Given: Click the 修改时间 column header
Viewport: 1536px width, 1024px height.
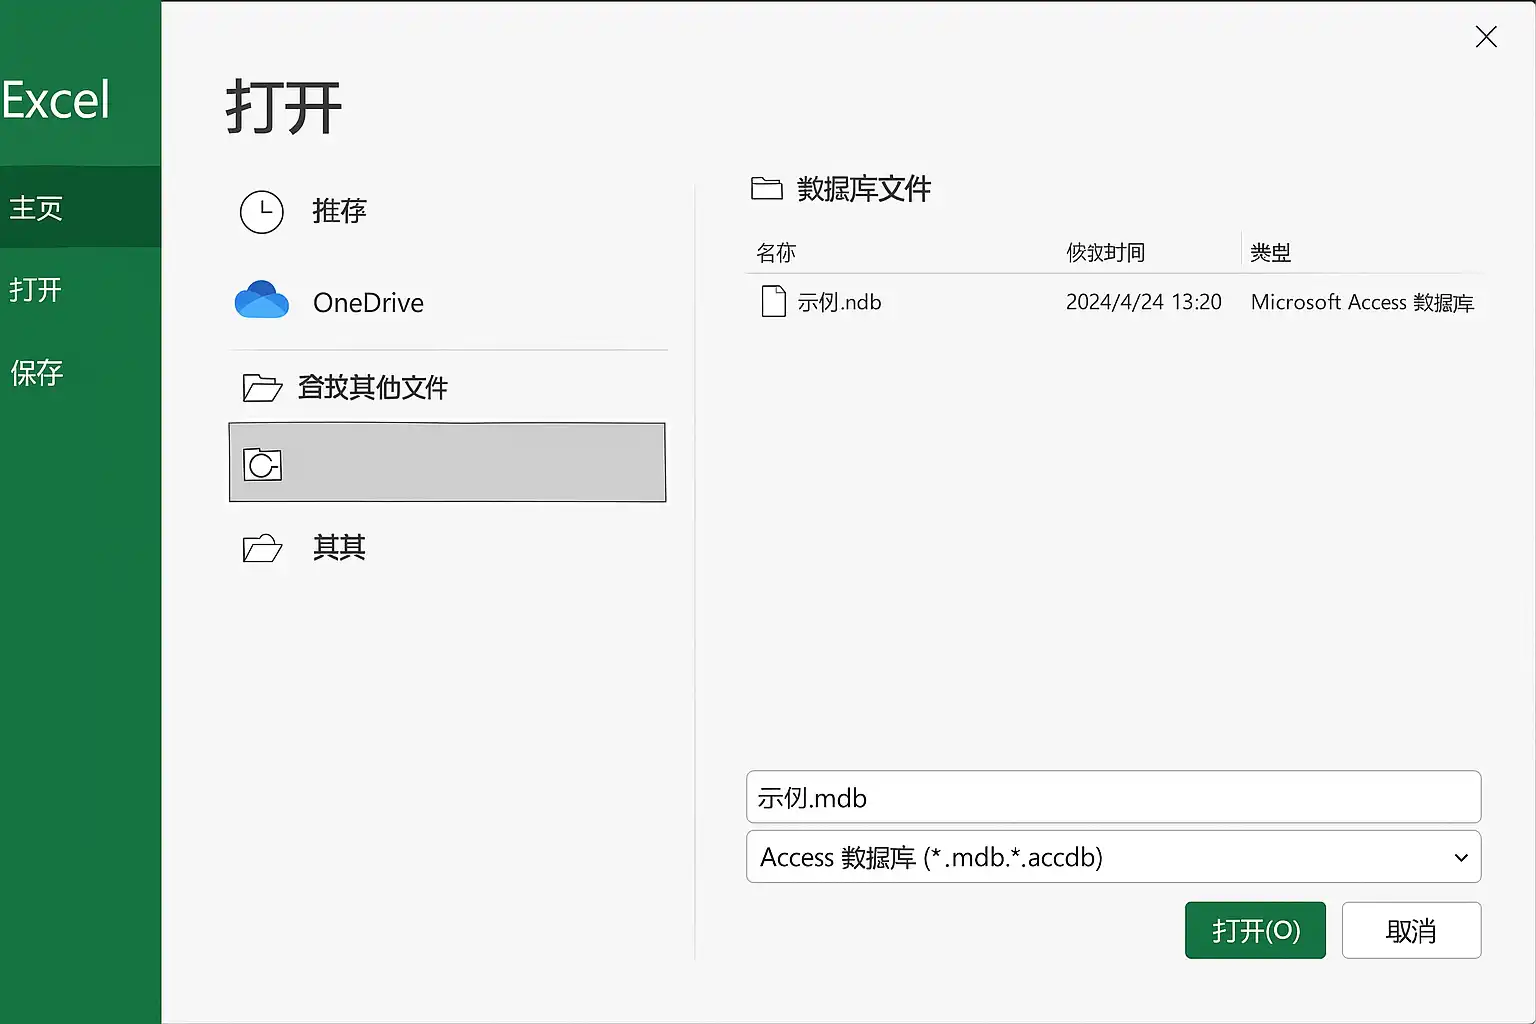Looking at the screenshot, I should click(1105, 252).
